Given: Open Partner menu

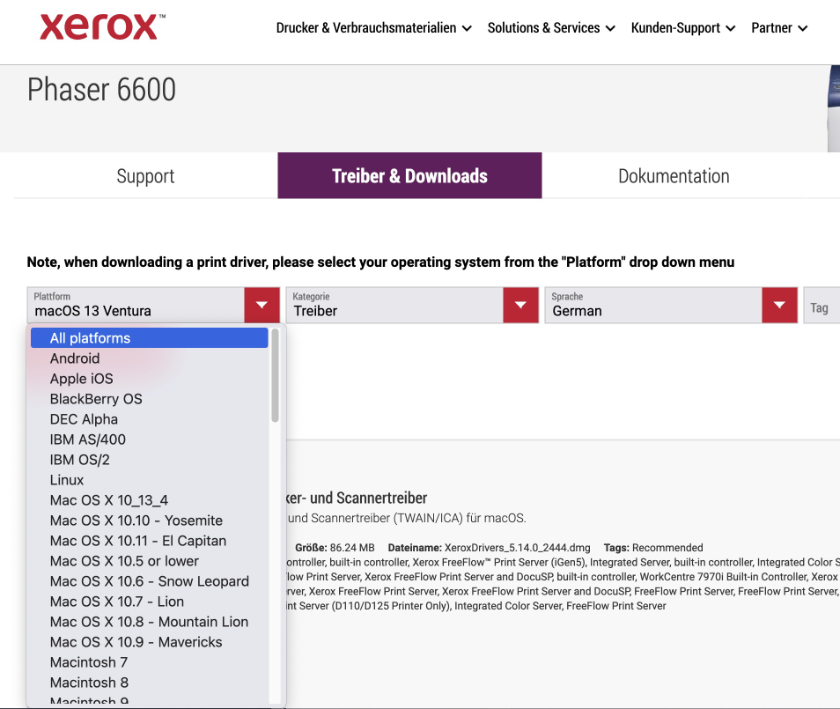Looking at the screenshot, I should (779, 28).
